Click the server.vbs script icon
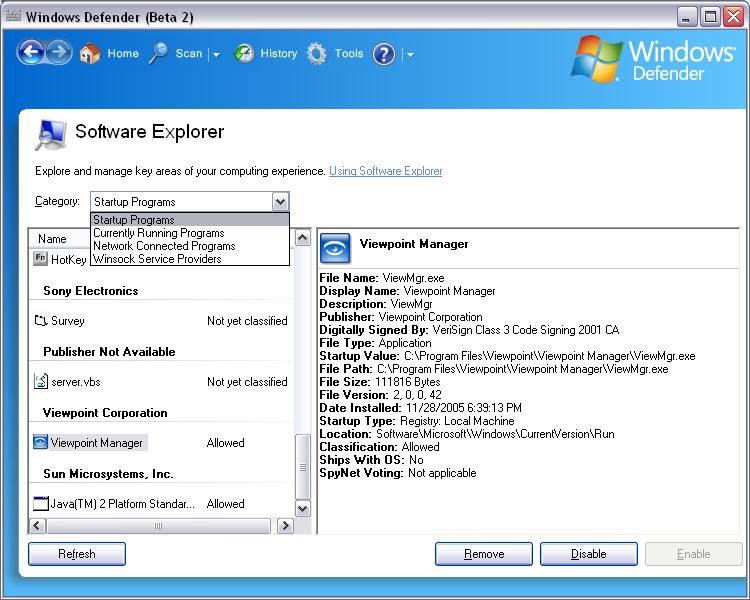Viewport: 750px width, 600px height. [x=41, y=381]
